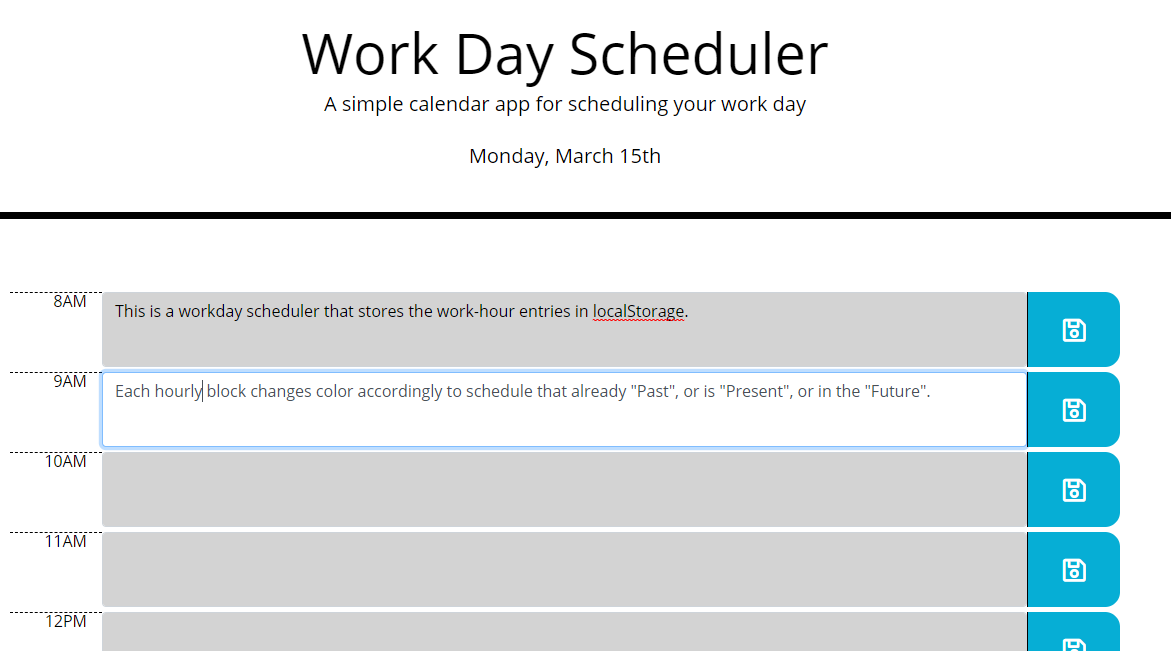Click inside the empty 11AM entry field
The width and height of the screenshot is (1171, 651).
pyautogui.click(x=564, y=569)
